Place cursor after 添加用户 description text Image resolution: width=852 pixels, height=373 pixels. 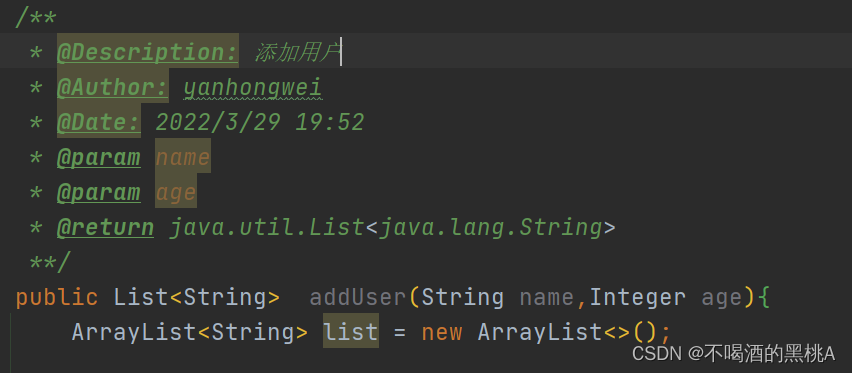[x=341, y=53]
